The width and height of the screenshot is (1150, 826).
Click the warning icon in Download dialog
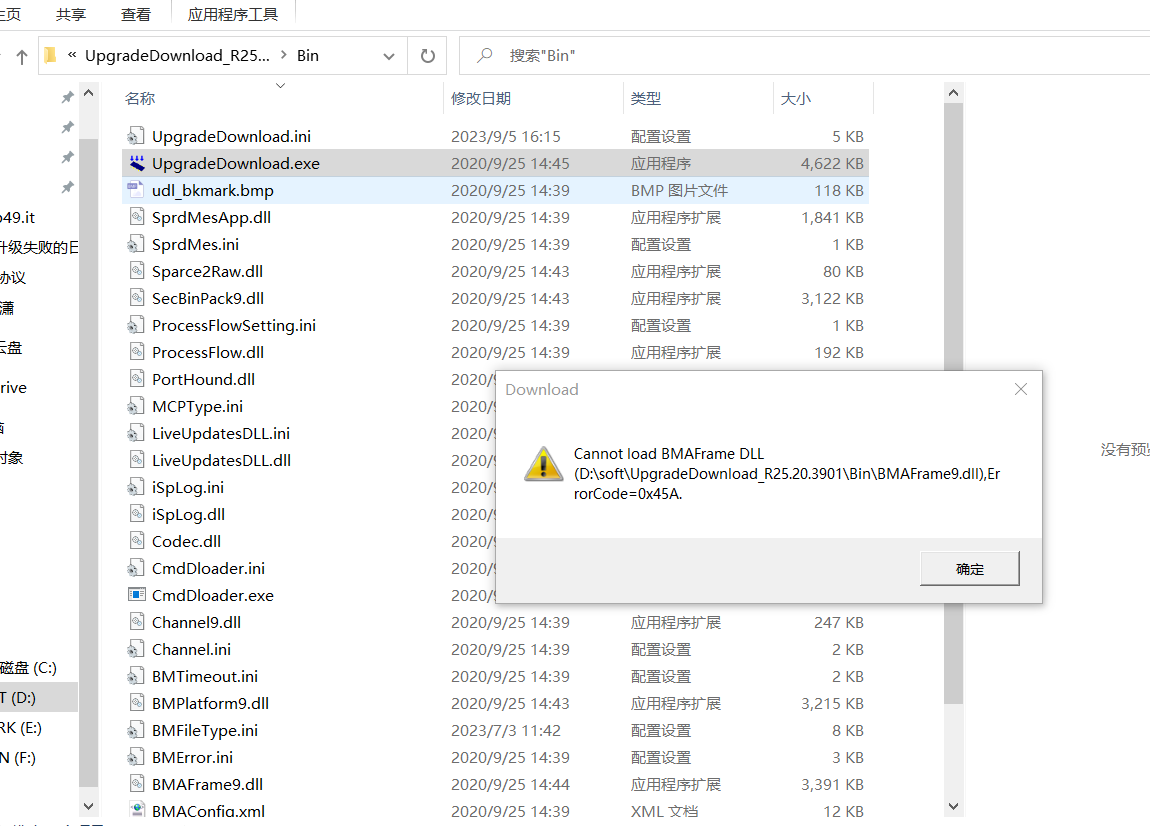543,464
